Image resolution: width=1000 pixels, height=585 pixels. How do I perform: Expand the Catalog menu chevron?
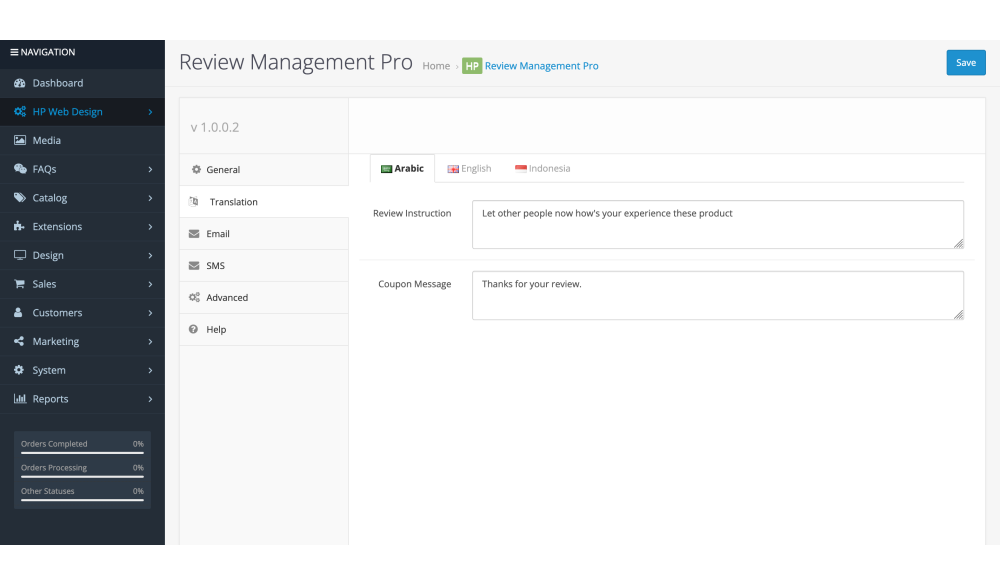pyautogui.click(x=150, y=198)
